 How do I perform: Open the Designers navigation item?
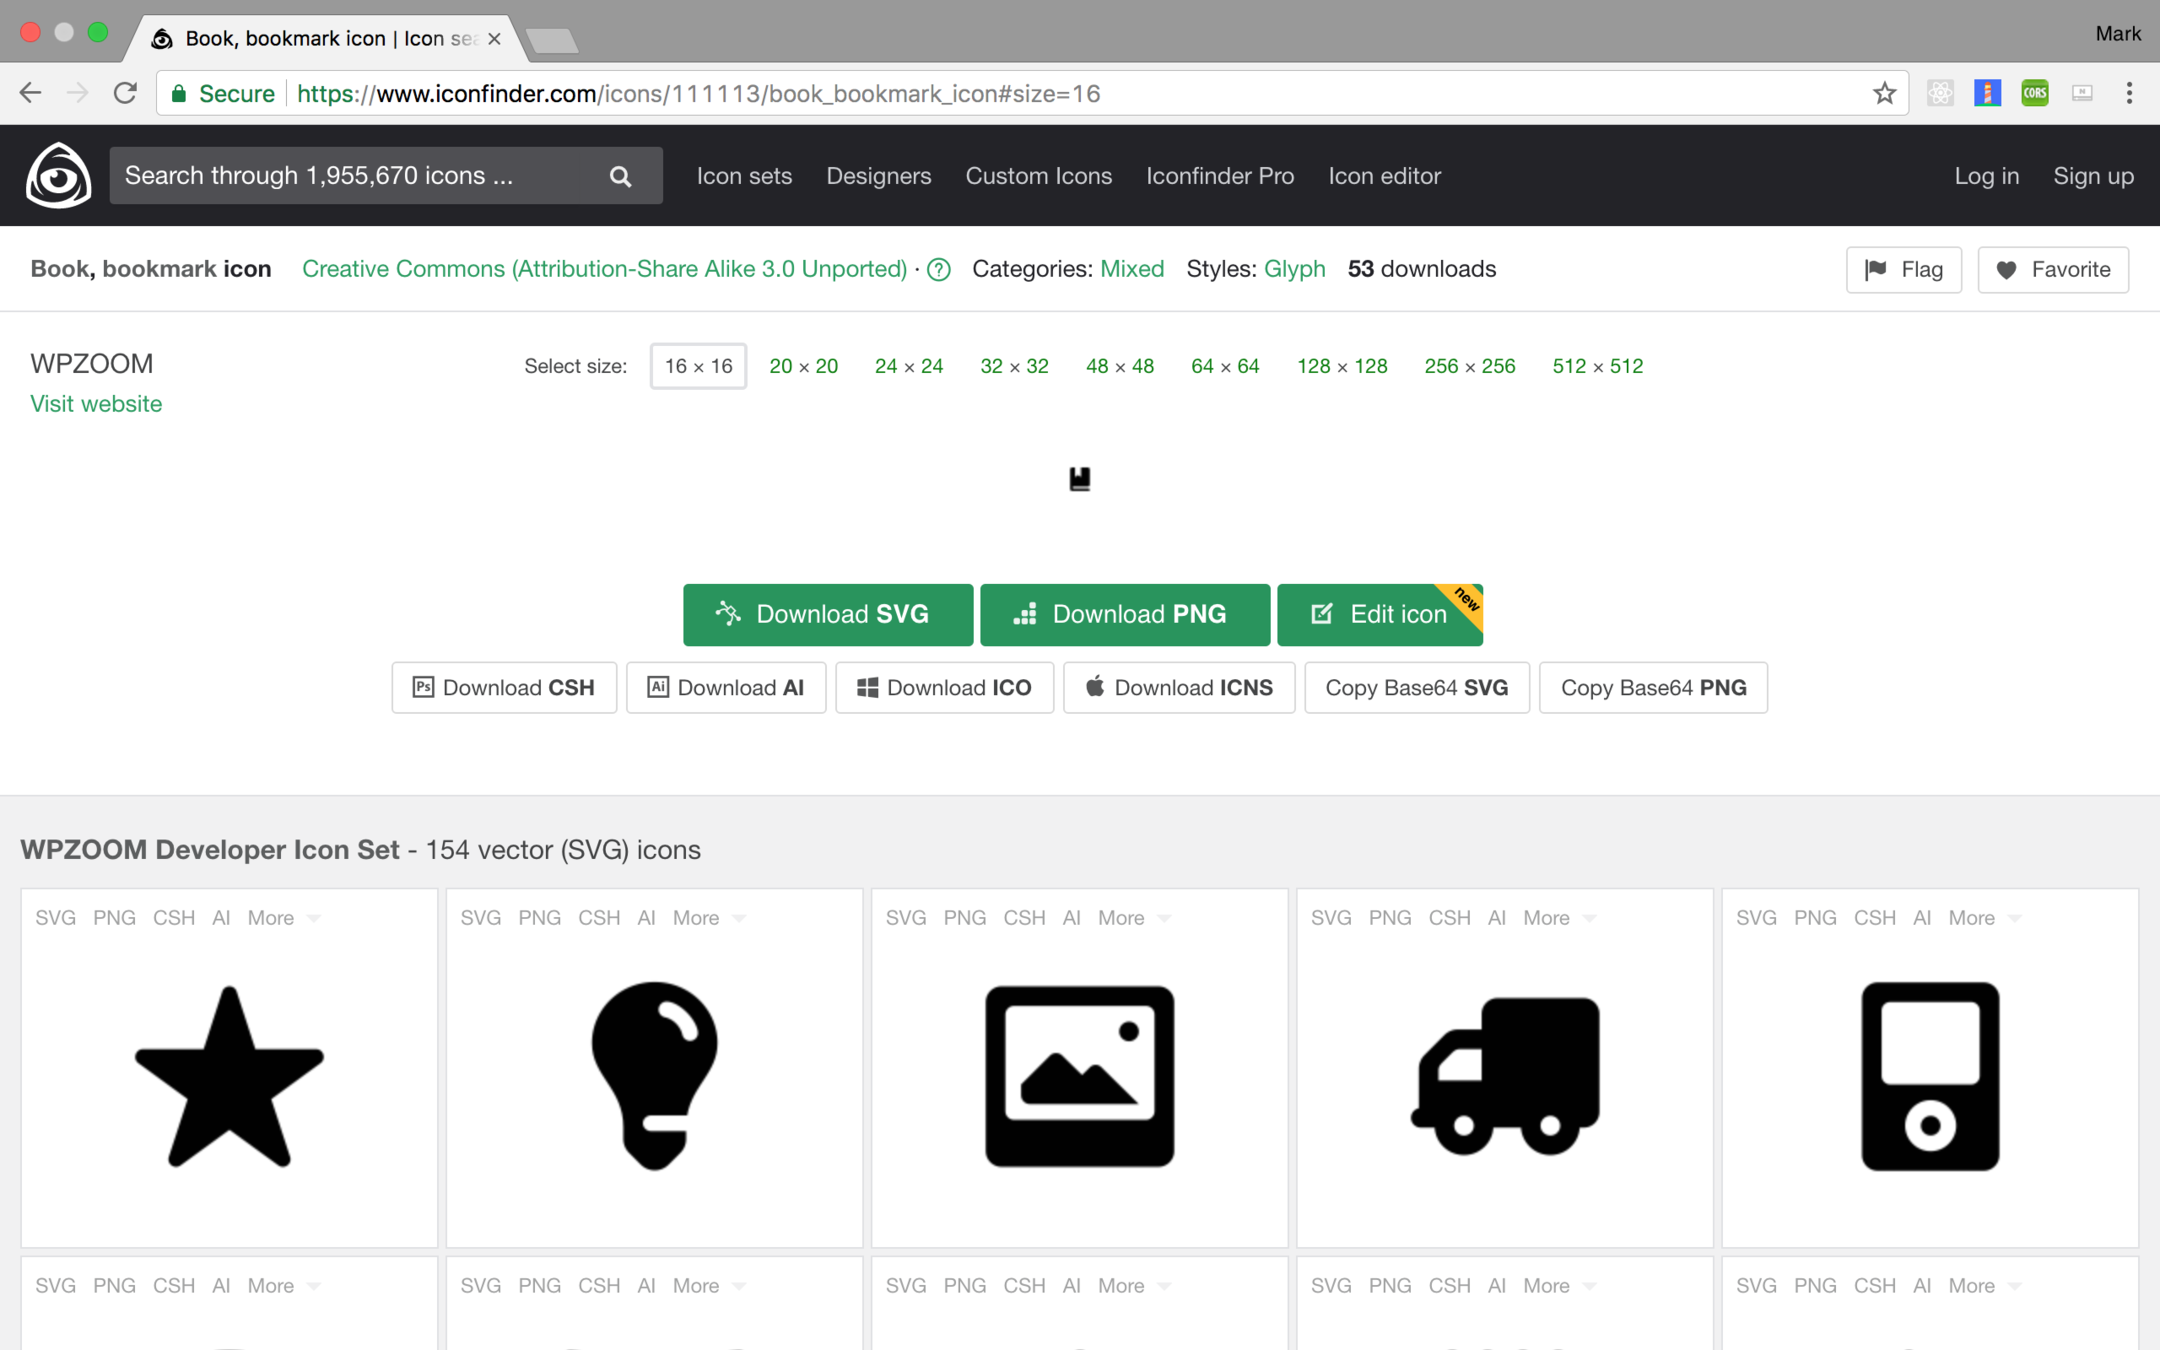pos(878,176)
